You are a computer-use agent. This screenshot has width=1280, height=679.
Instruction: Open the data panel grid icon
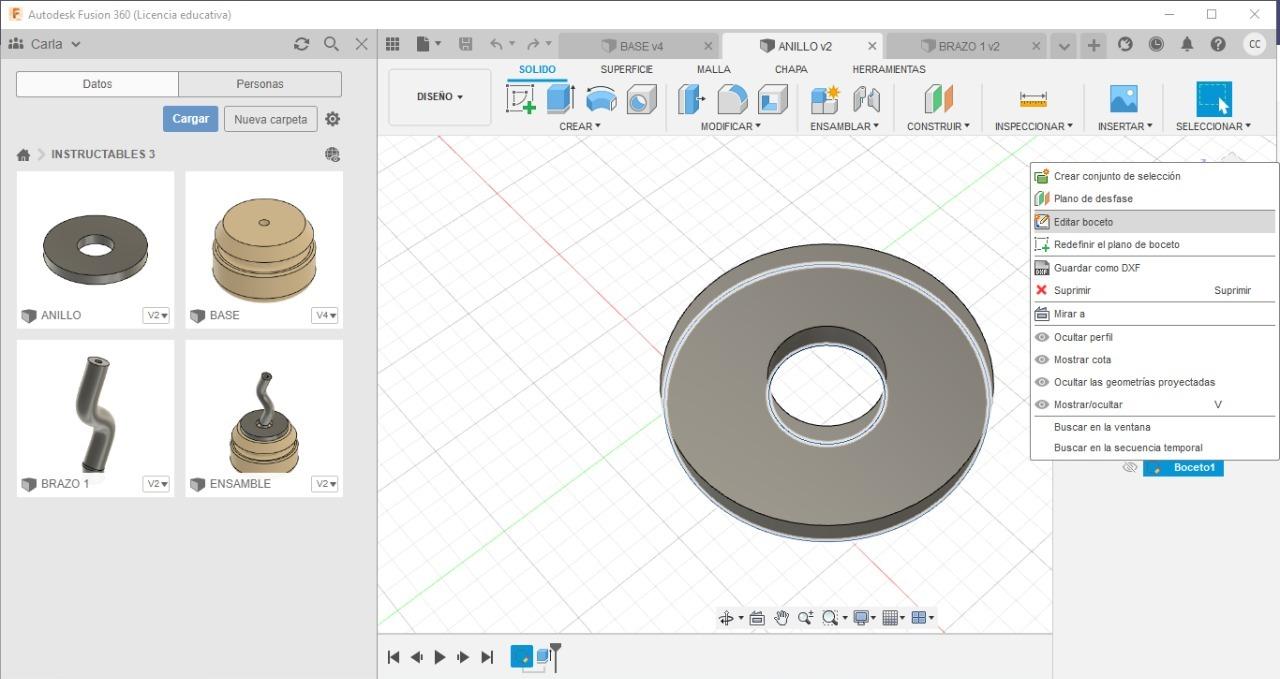pos(393,44)
